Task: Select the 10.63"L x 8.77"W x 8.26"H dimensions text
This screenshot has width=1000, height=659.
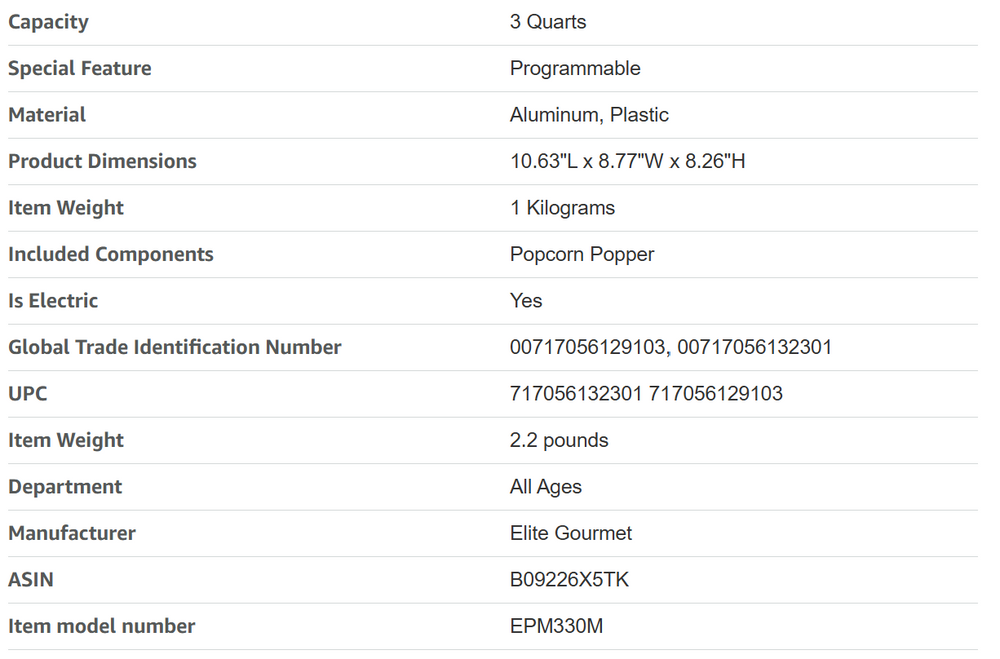Action: (627, 161)
